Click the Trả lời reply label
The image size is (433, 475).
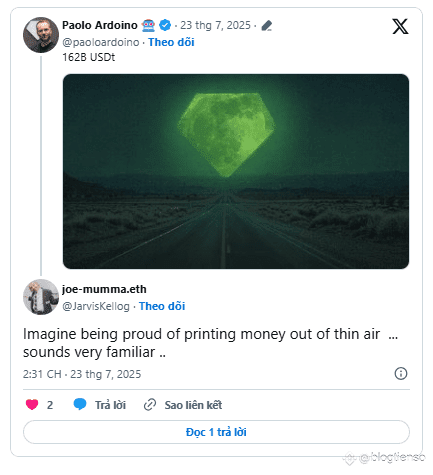(x=110, y=405)
